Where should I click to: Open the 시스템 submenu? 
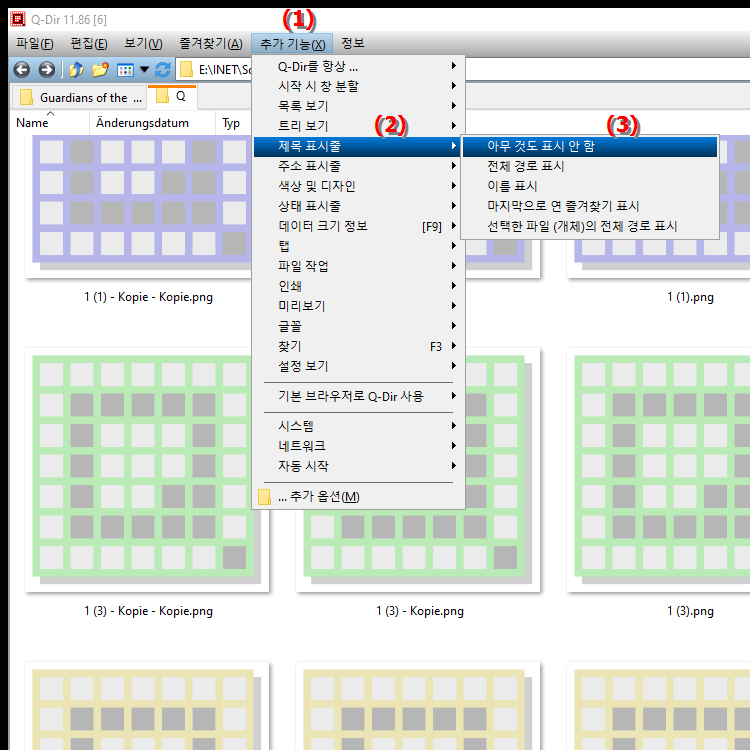[x=358, y=426]
